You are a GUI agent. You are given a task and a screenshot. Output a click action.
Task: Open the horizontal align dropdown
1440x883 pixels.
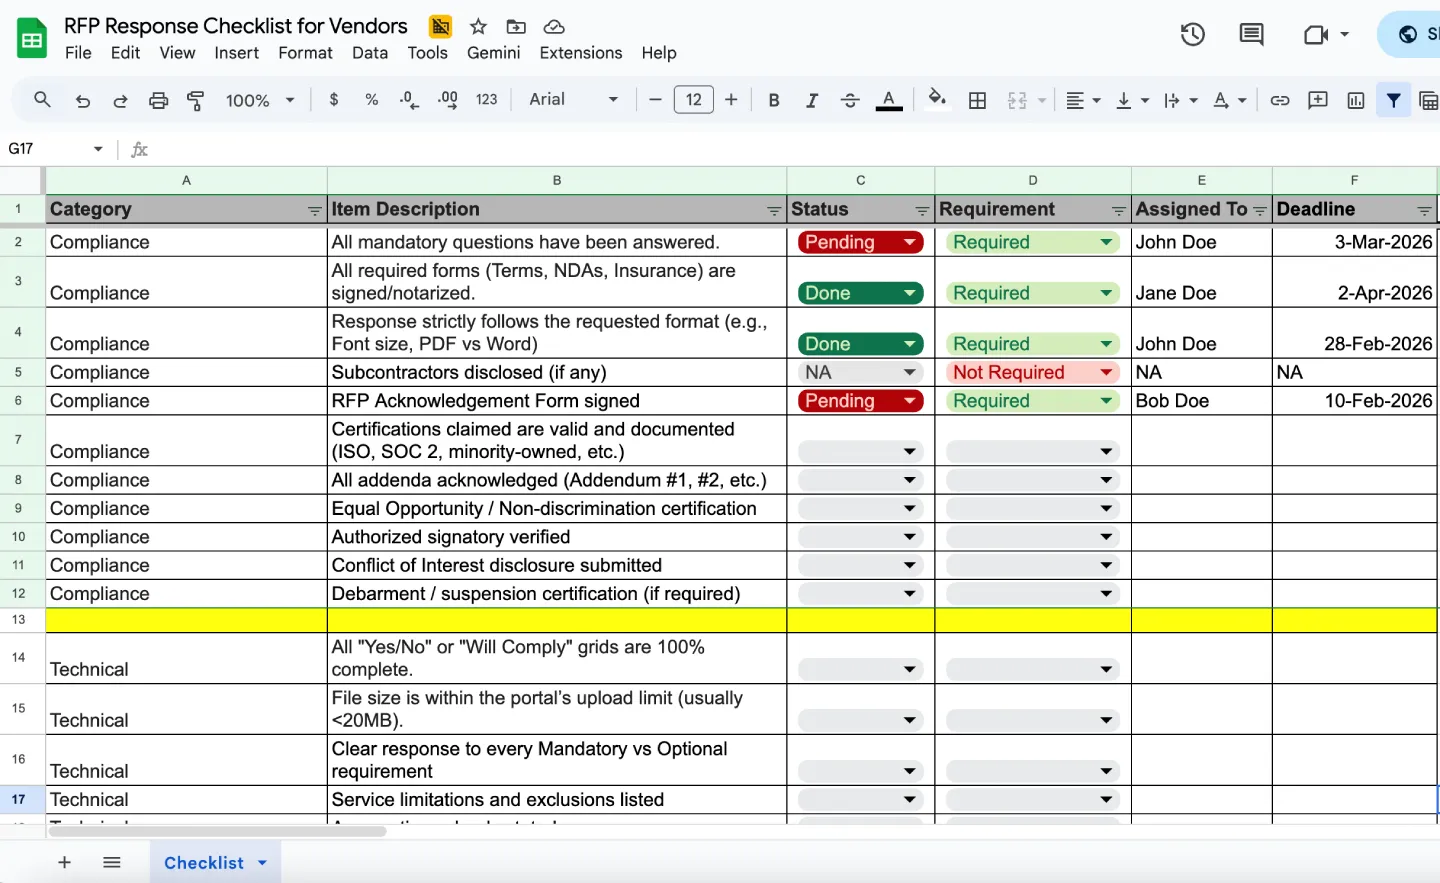(1083, 100)
